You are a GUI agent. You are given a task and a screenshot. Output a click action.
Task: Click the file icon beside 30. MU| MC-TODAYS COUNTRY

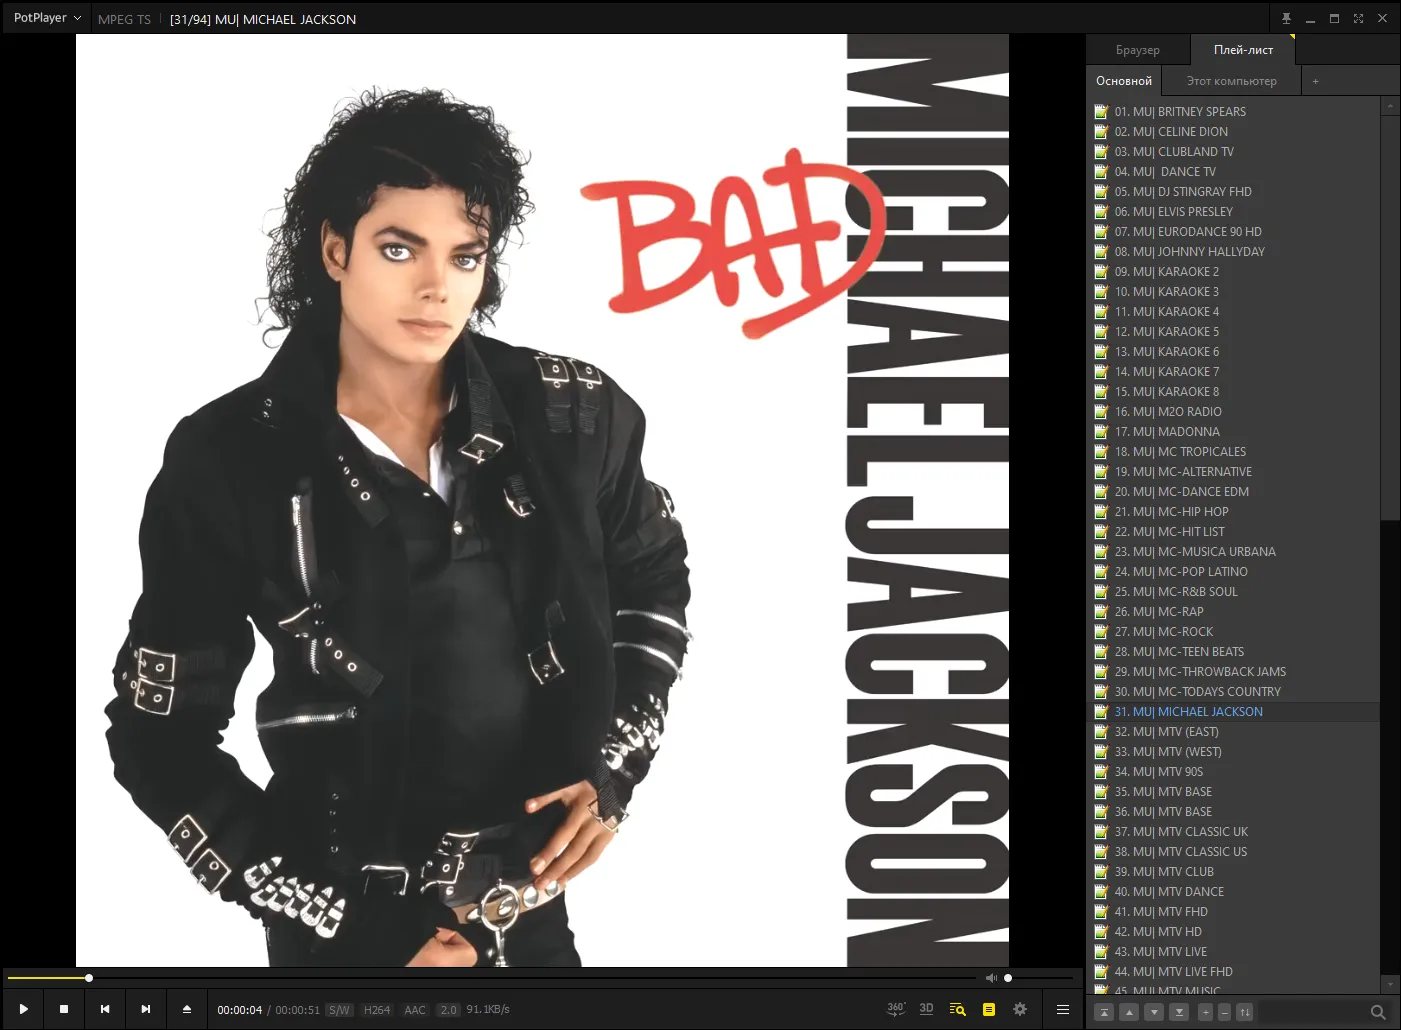pos(1101,692)
